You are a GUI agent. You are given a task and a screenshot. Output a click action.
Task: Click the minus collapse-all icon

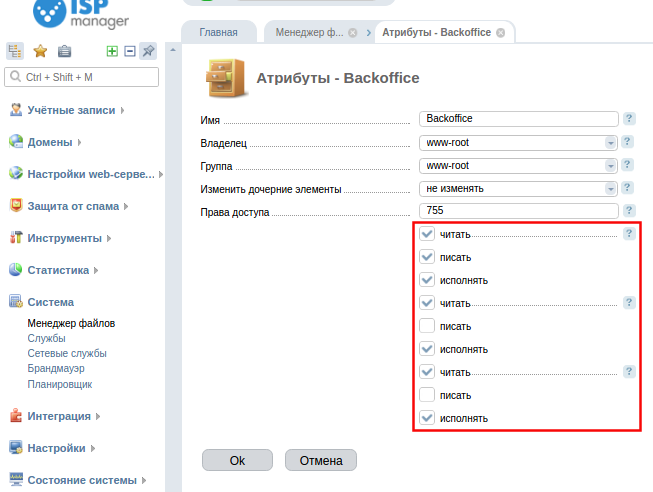pos(129,51)
